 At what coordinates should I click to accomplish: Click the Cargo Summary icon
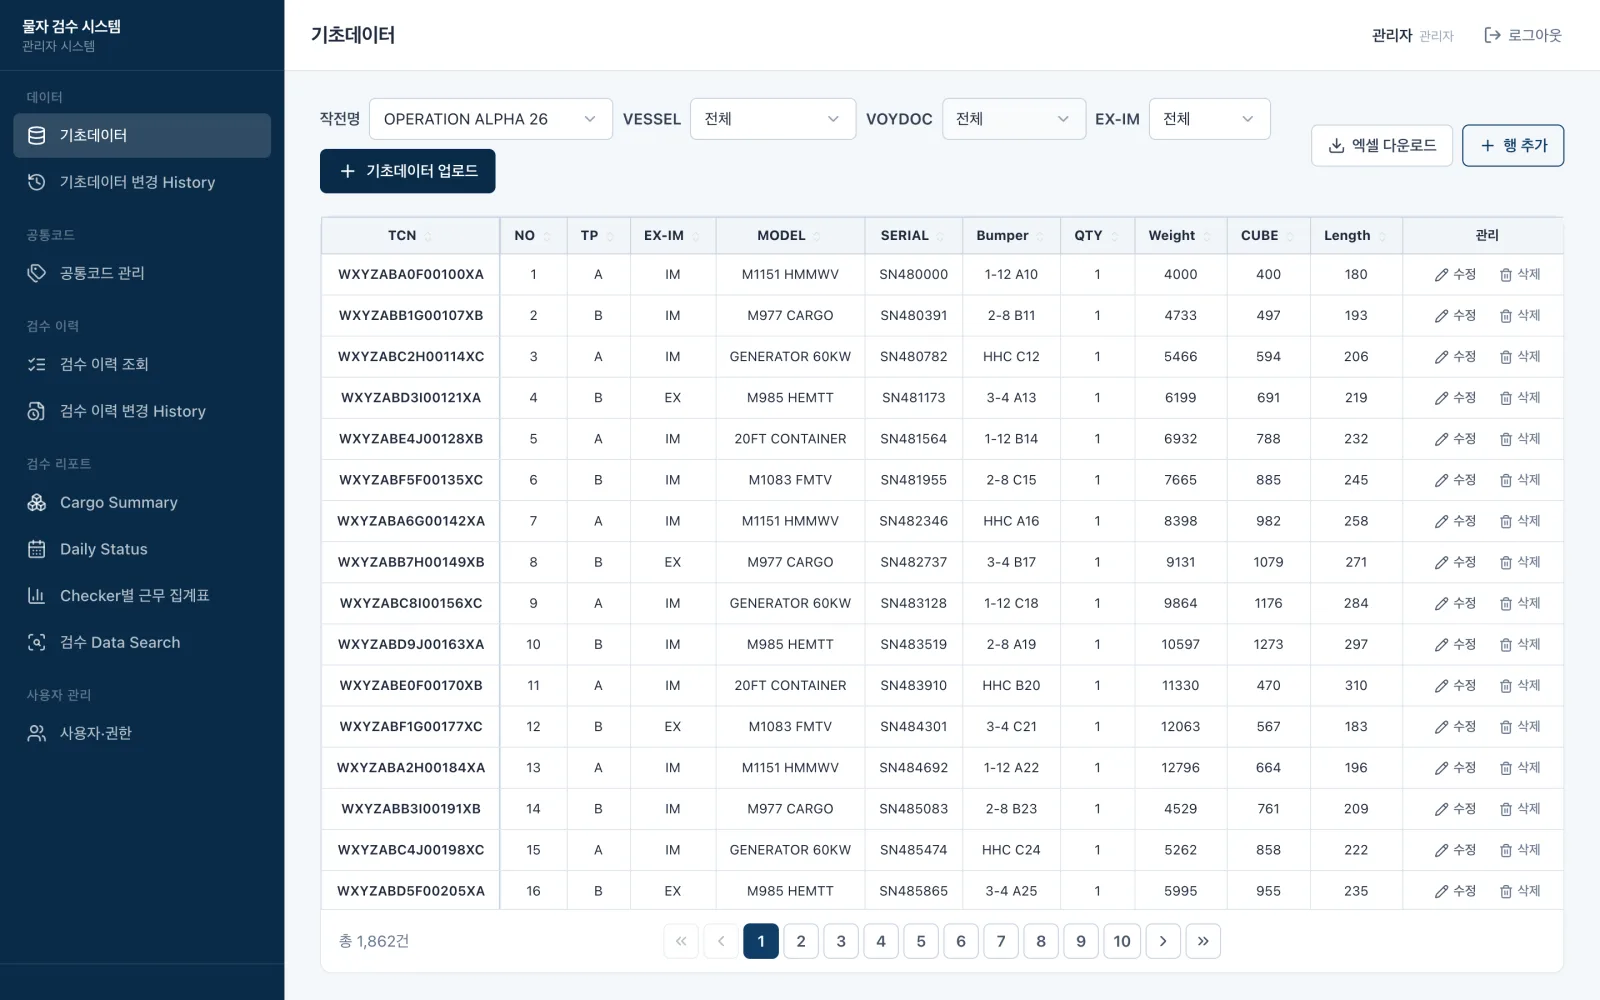pos(37,502)
